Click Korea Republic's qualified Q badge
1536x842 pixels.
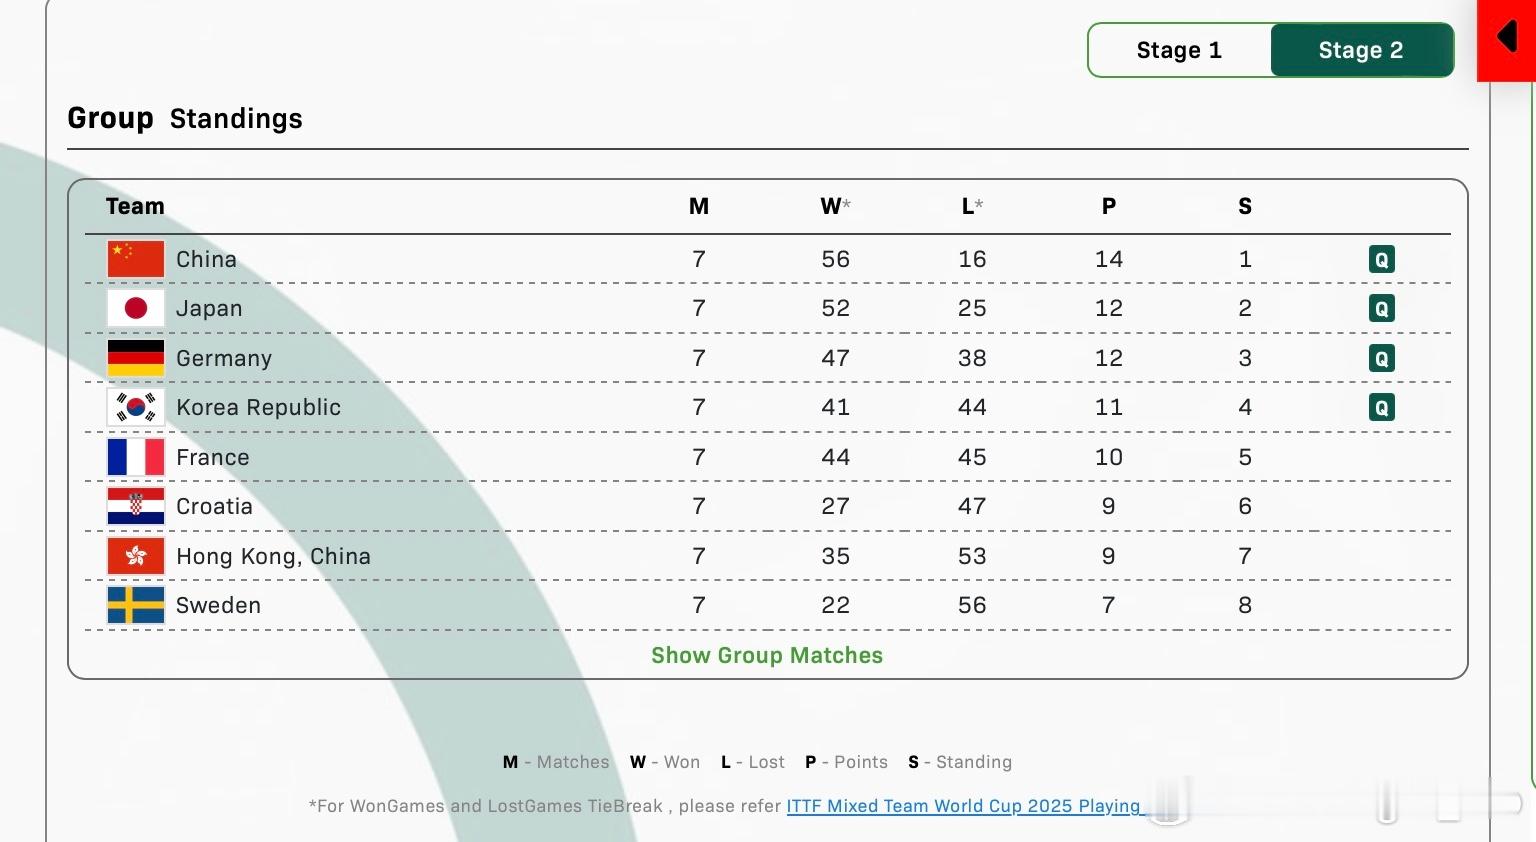point(1381,407)
